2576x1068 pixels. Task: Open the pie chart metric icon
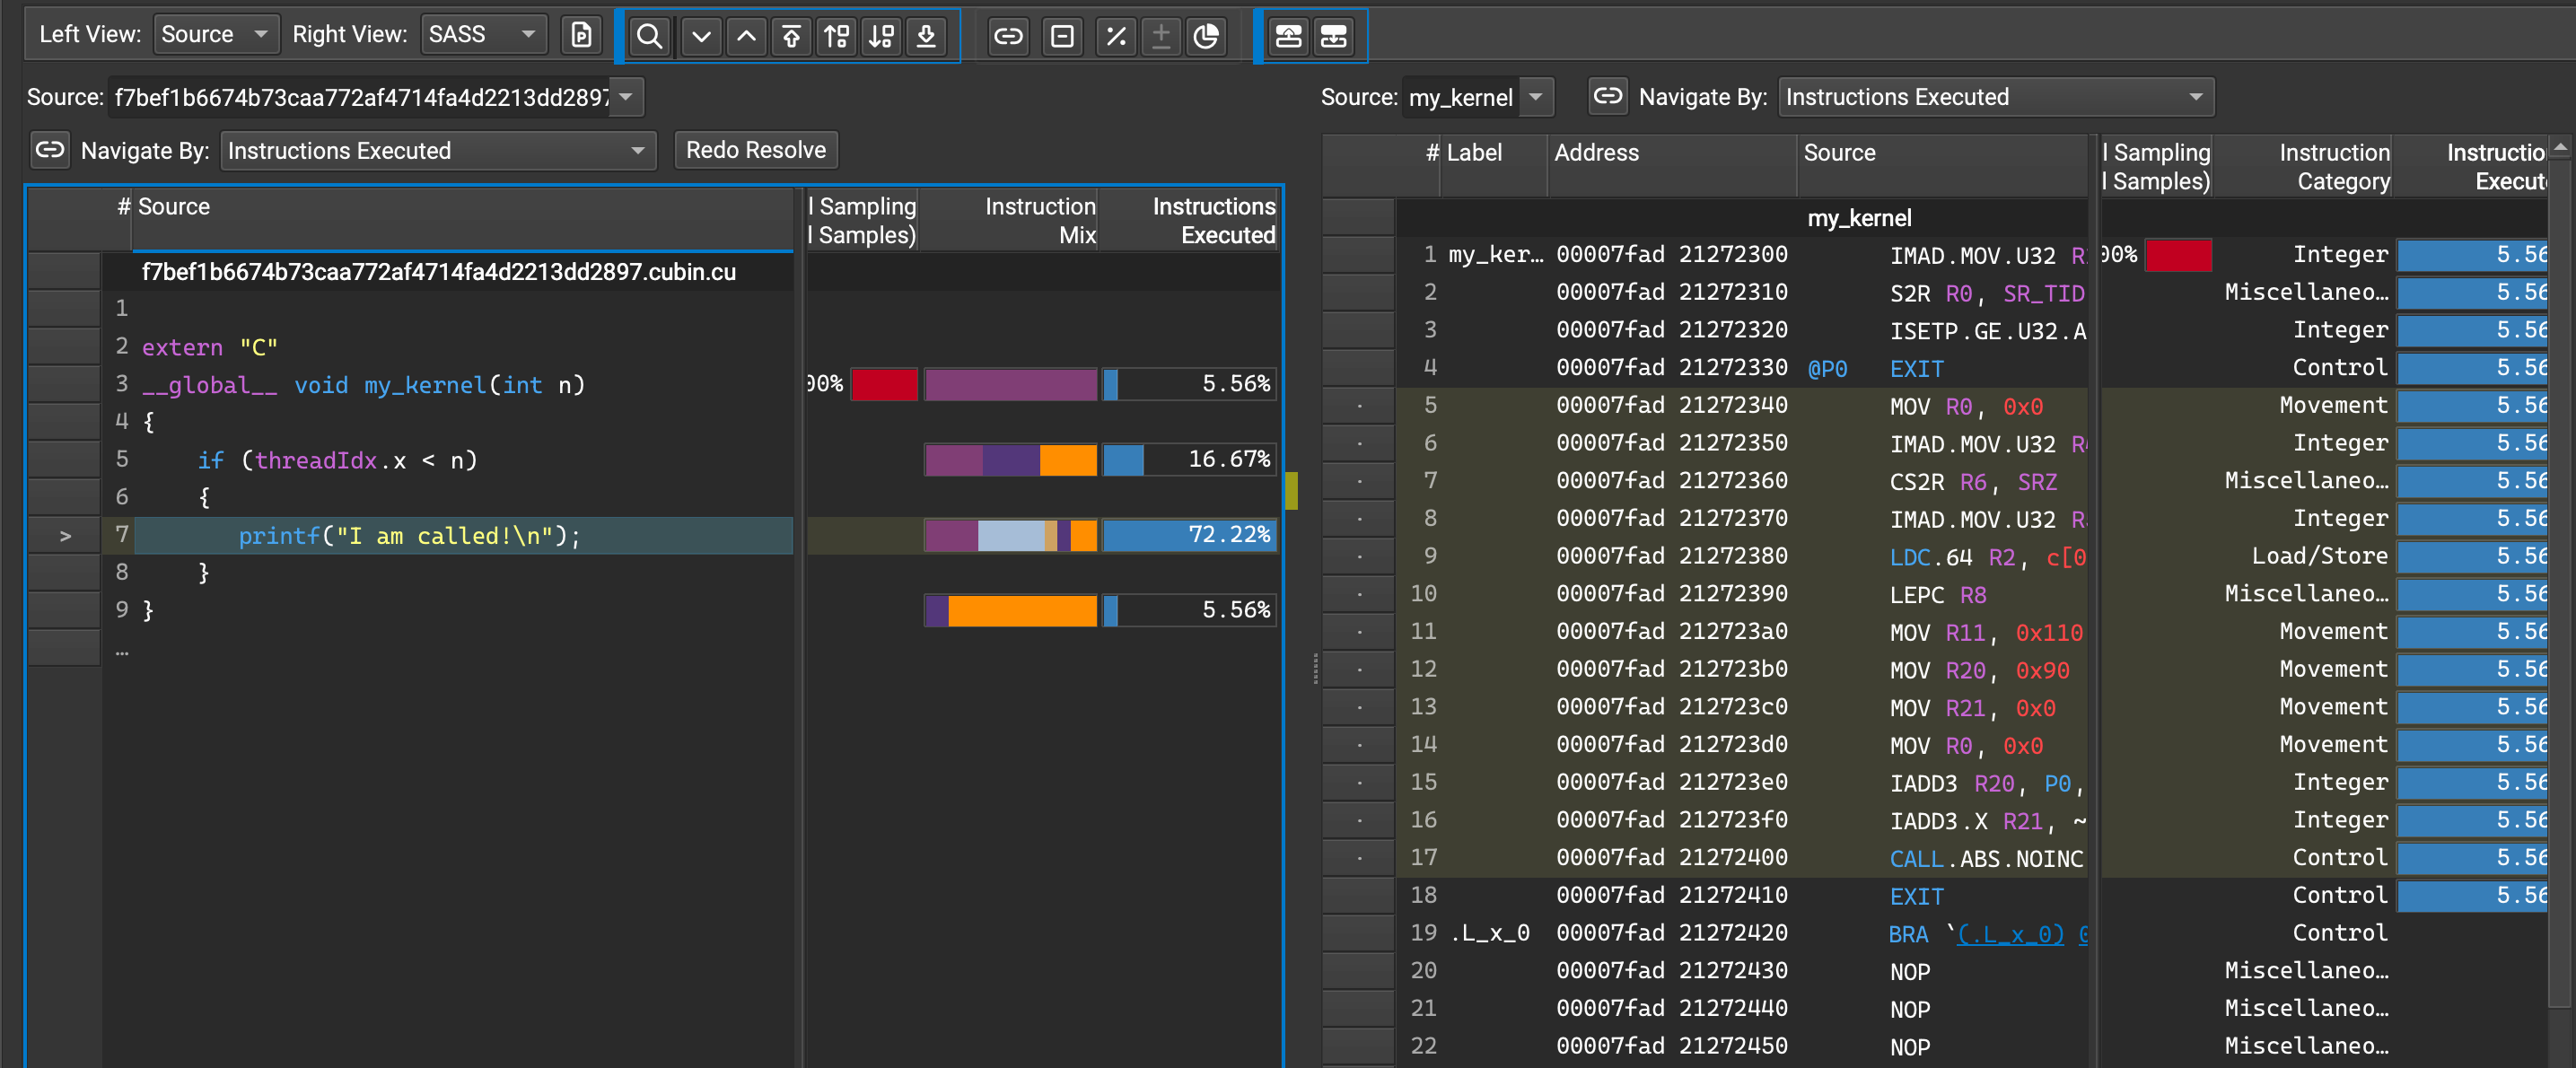pos(1206,37)
